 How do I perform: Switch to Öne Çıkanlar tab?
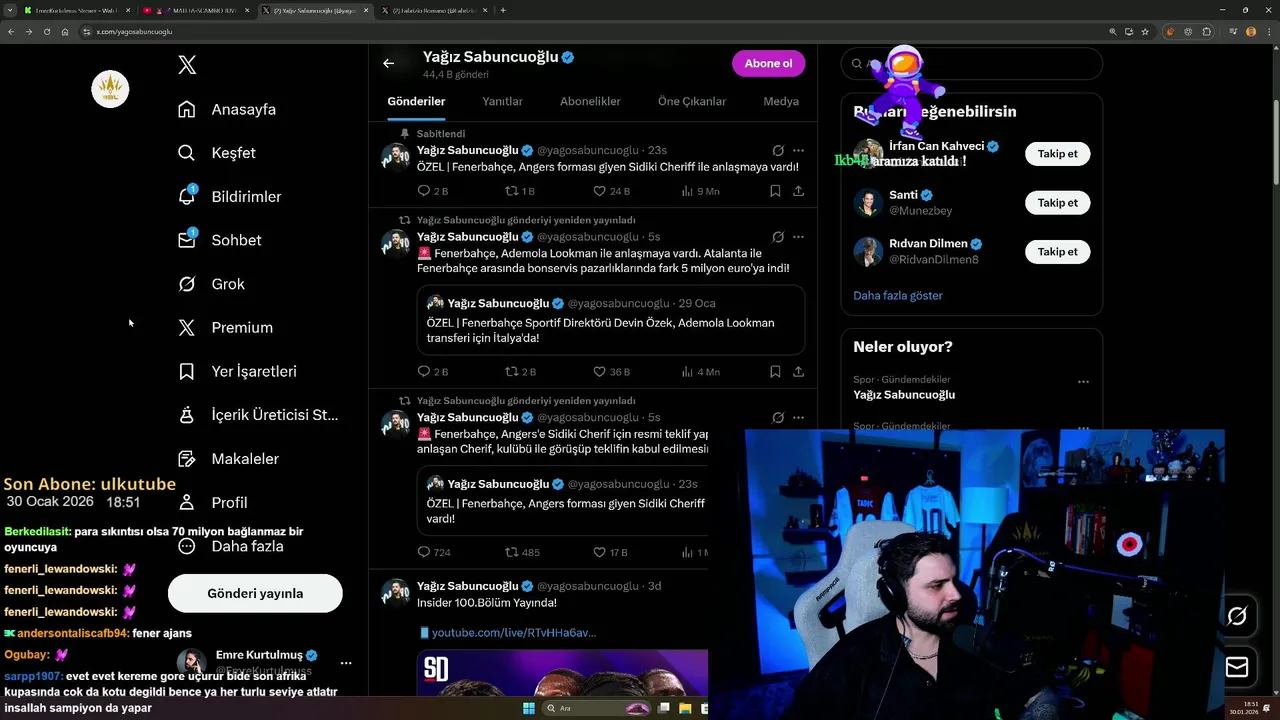pos(692,101)
